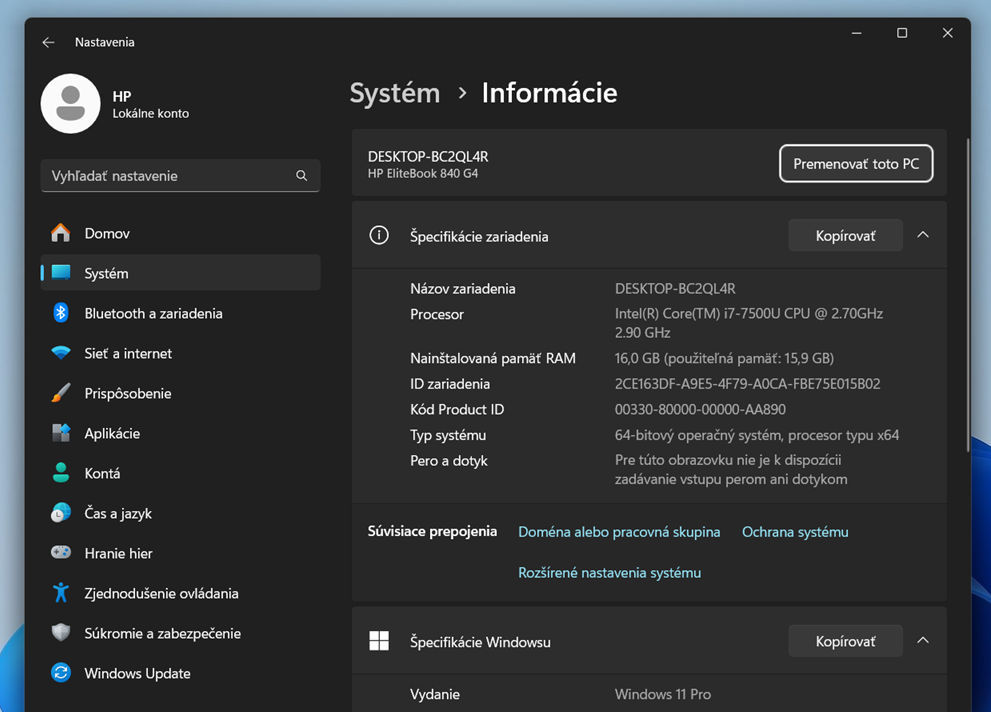
Task: Select Súkromie a zabezpečenie menu item
Action: (x=162, y=633)
